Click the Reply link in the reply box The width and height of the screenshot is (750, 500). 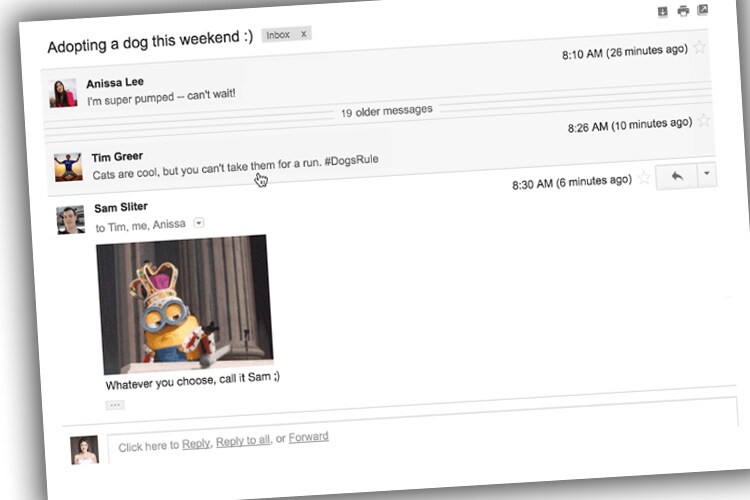195,444
